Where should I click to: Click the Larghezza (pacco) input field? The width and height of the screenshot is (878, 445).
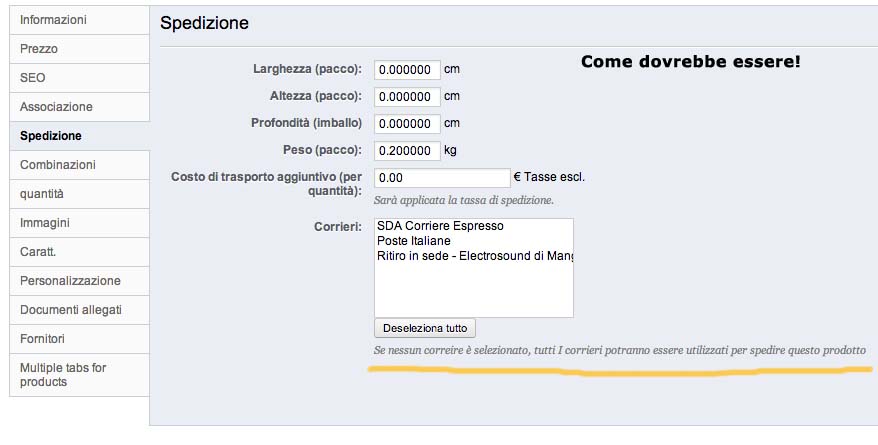coord(407,70)
